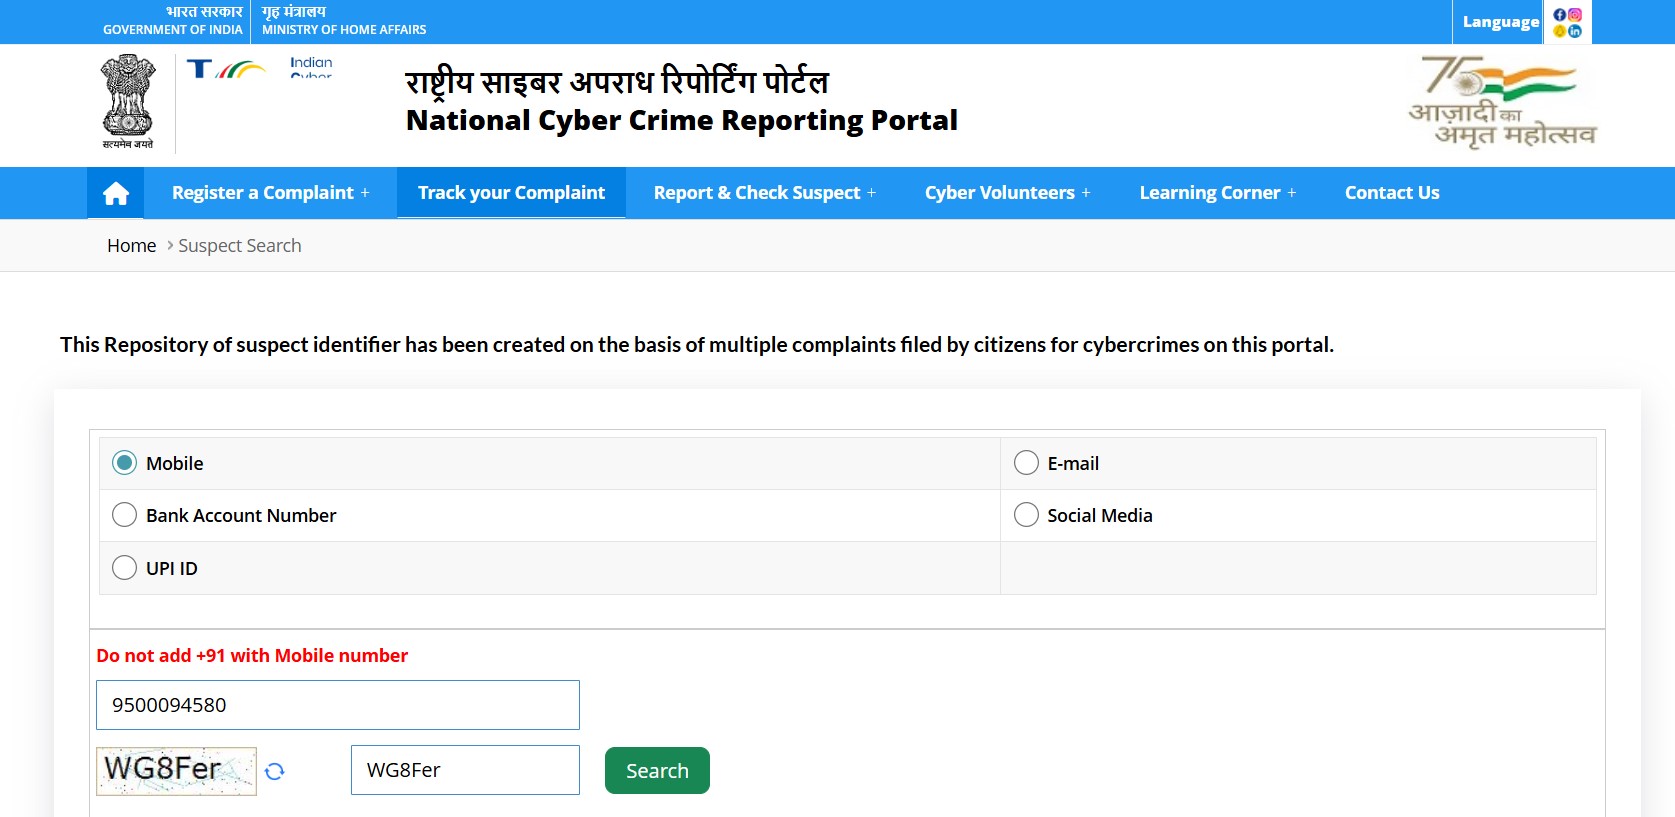Select the E-mail radio option

1026,463
